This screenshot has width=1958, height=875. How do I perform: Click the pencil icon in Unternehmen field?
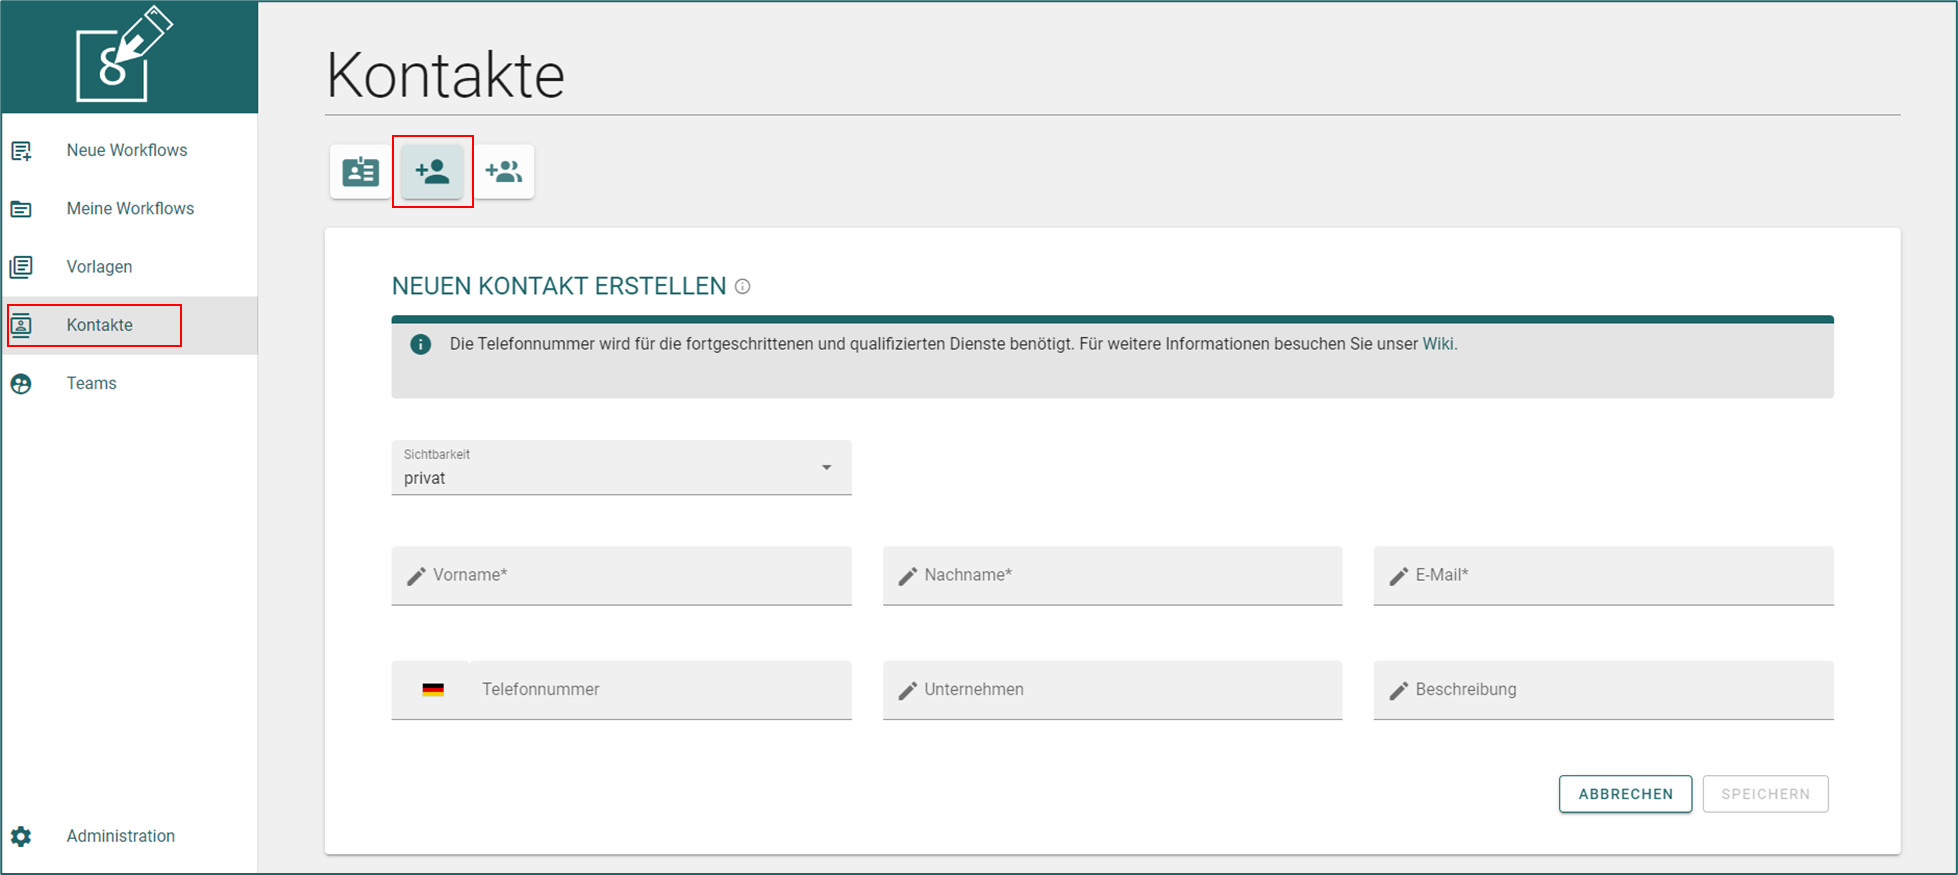click(x=907, y=691)
